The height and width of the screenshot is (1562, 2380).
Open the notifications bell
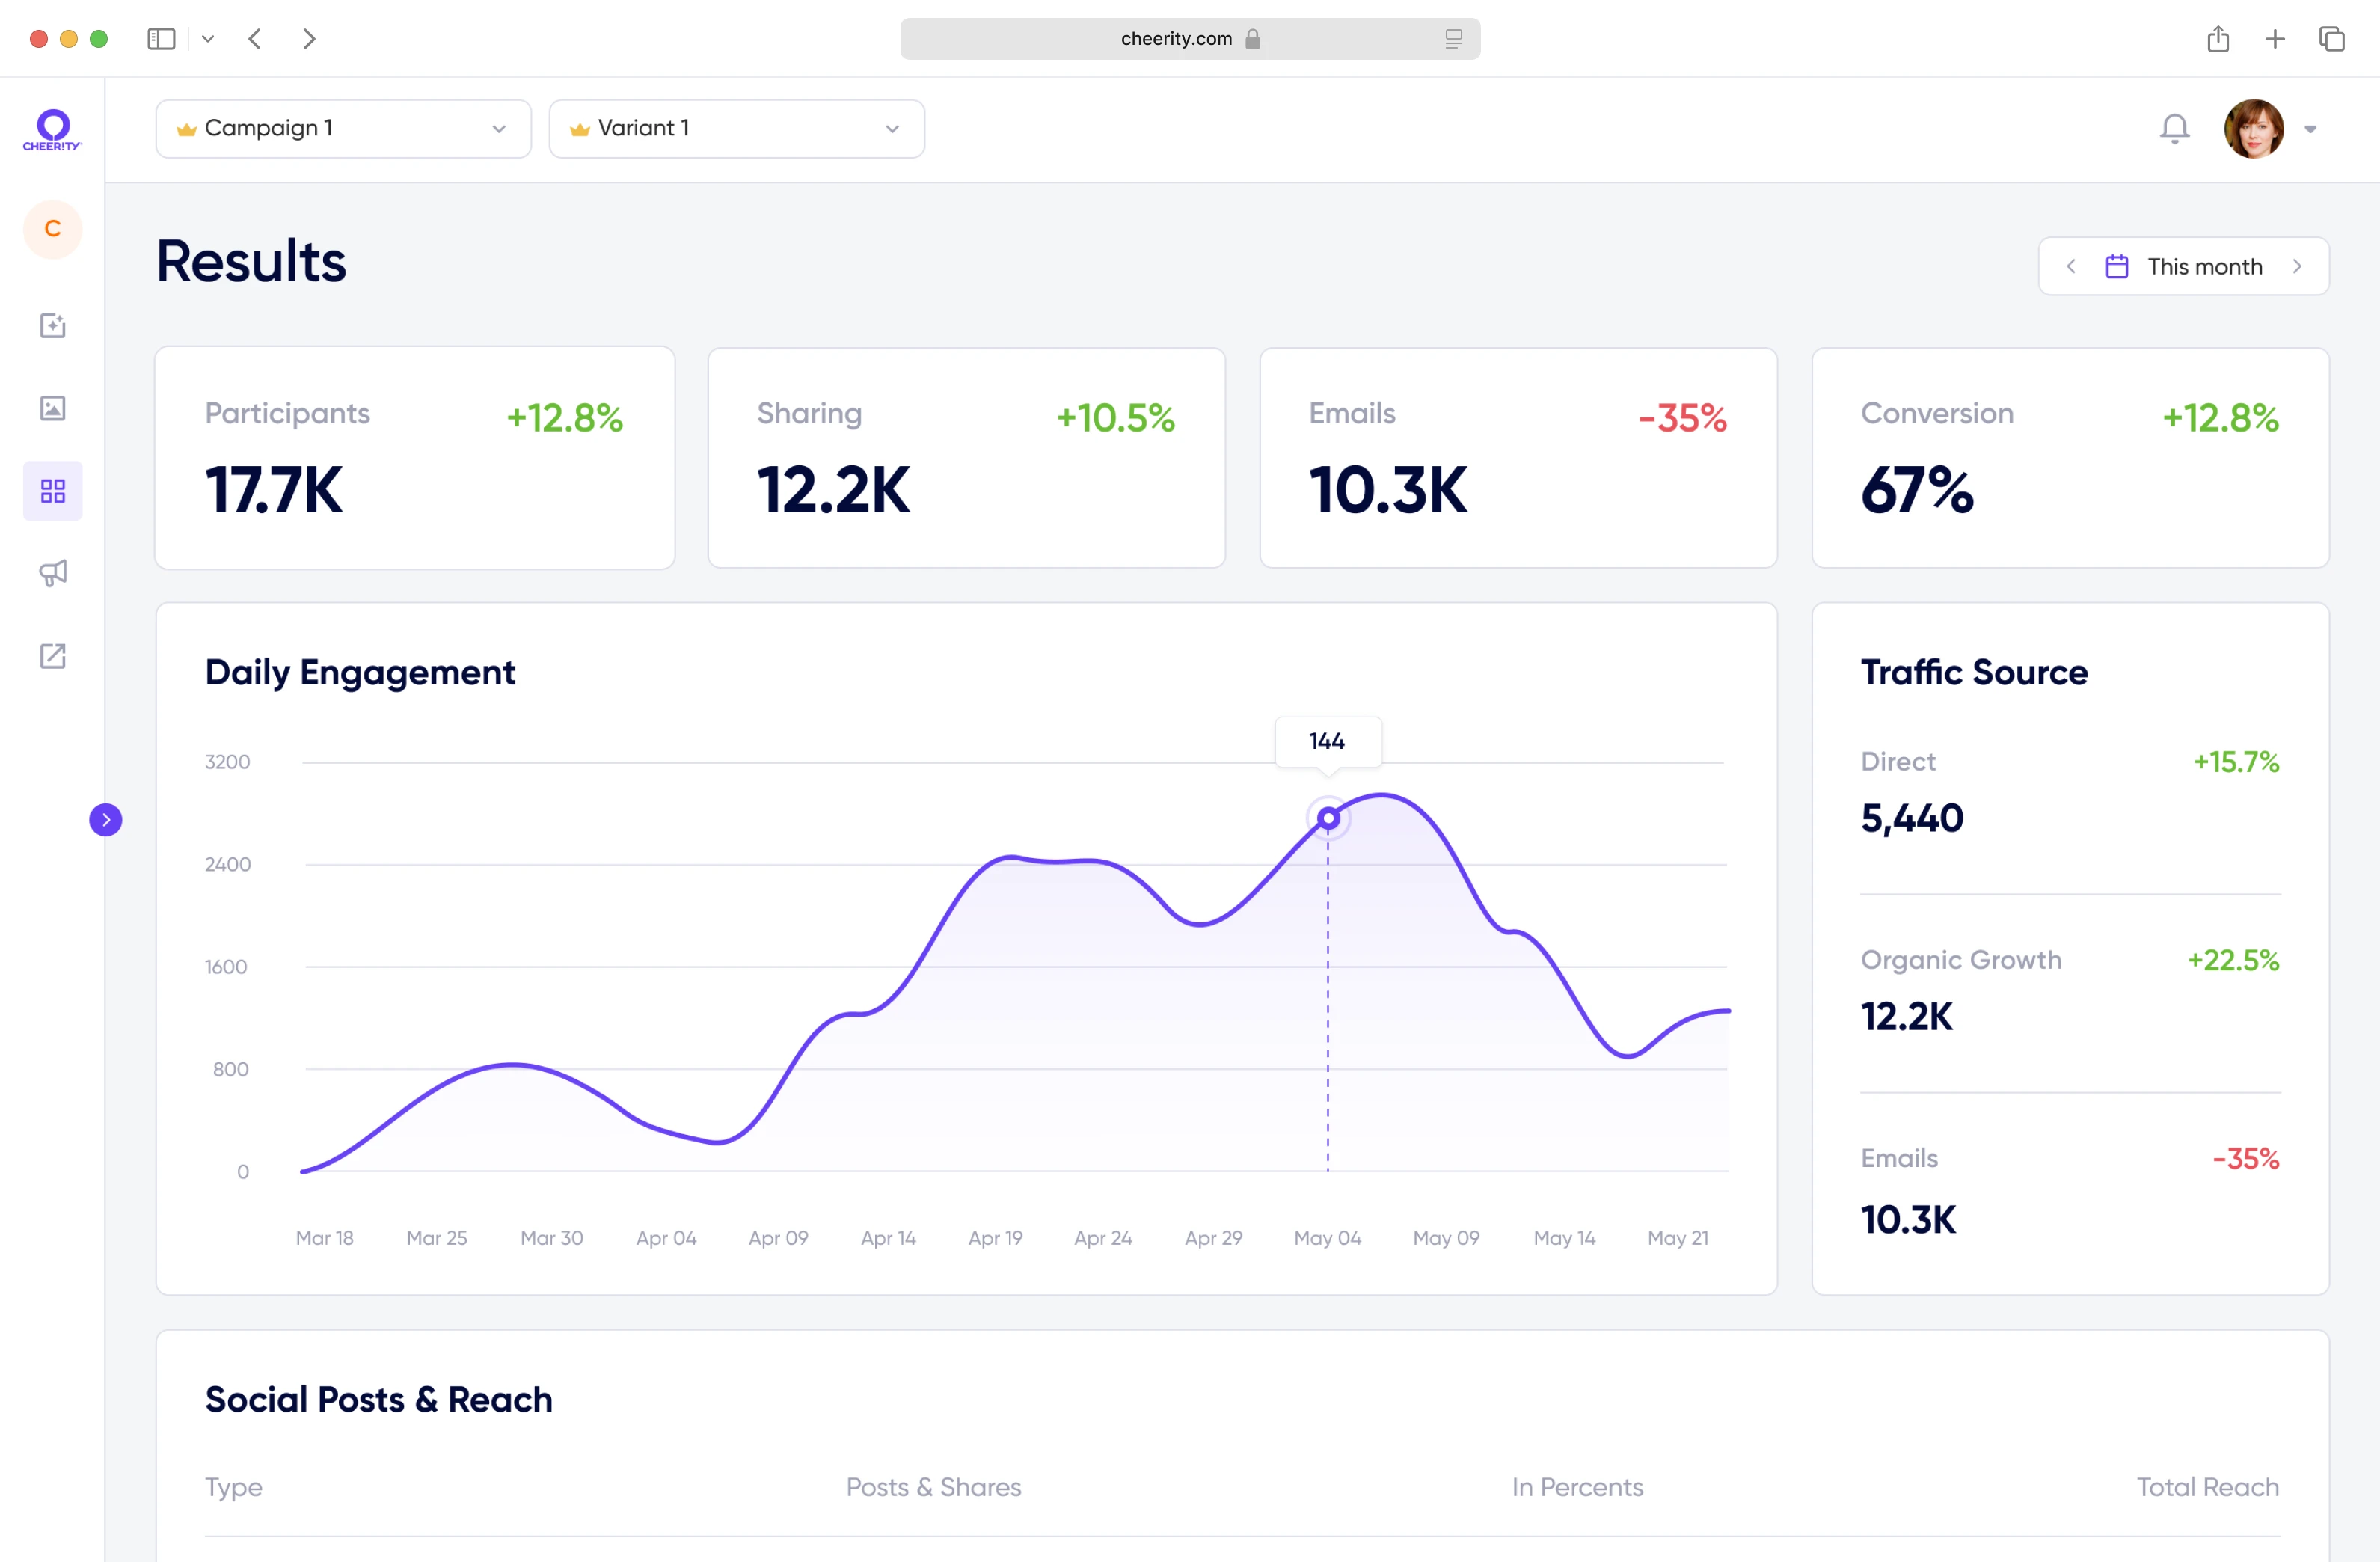(x=2174, y=129)
